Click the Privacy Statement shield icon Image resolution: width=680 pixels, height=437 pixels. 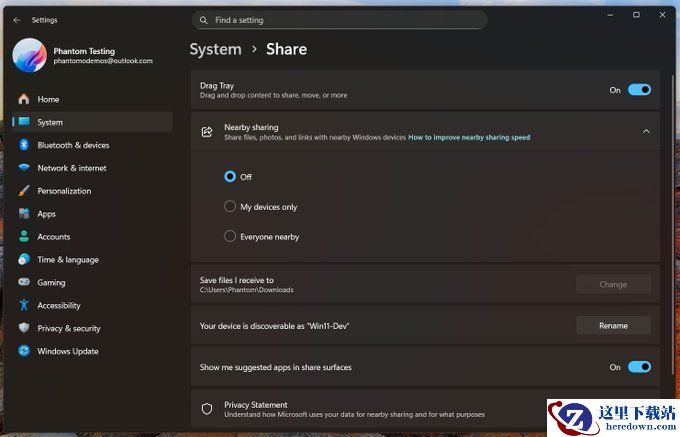click(207, 409)
